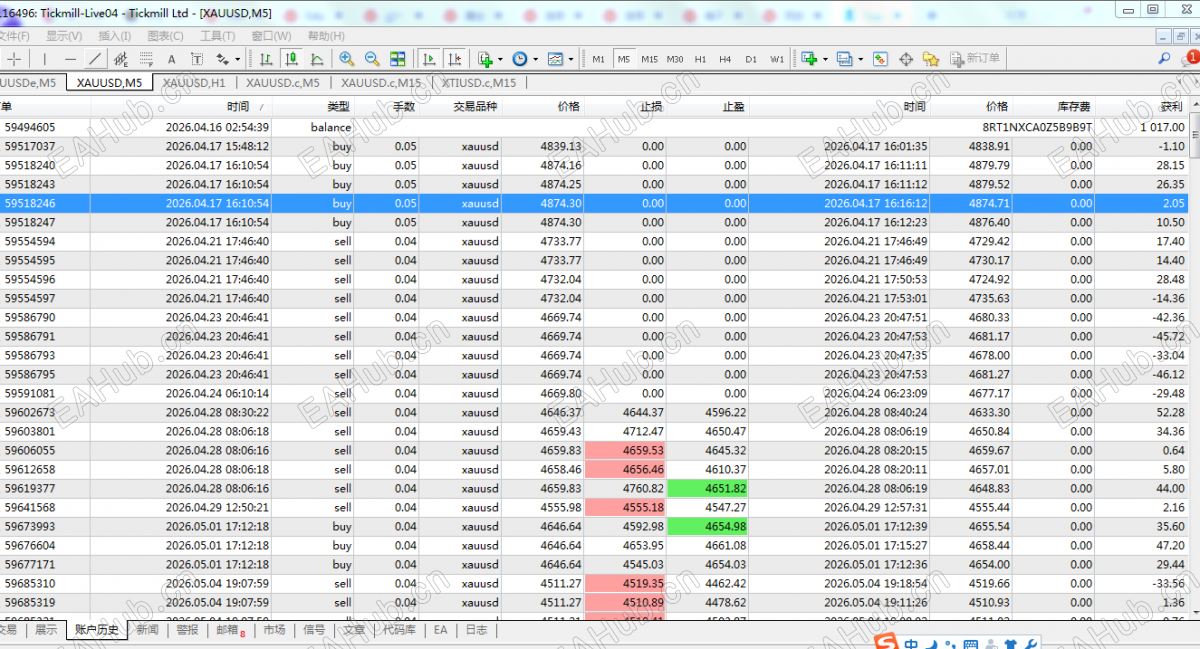Set timeframe to M15

650,59
